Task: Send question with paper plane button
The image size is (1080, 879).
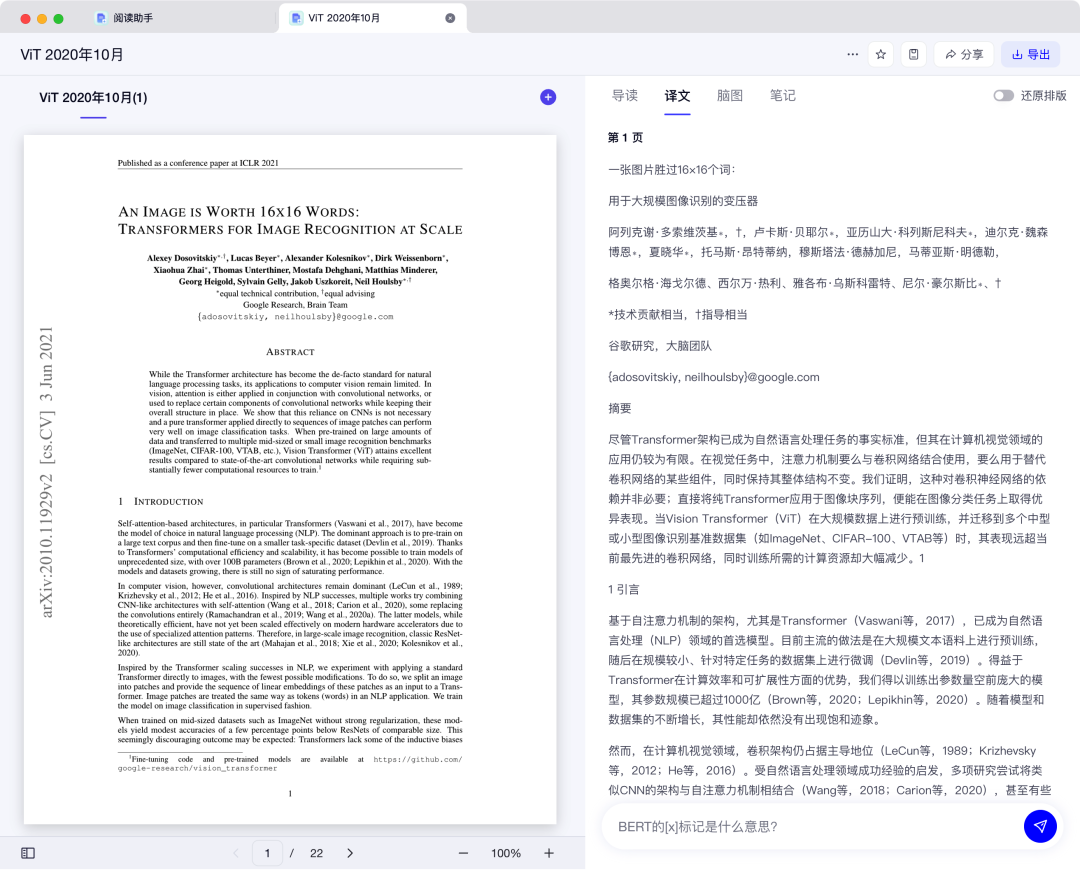Action: [x=1040, y=826]
